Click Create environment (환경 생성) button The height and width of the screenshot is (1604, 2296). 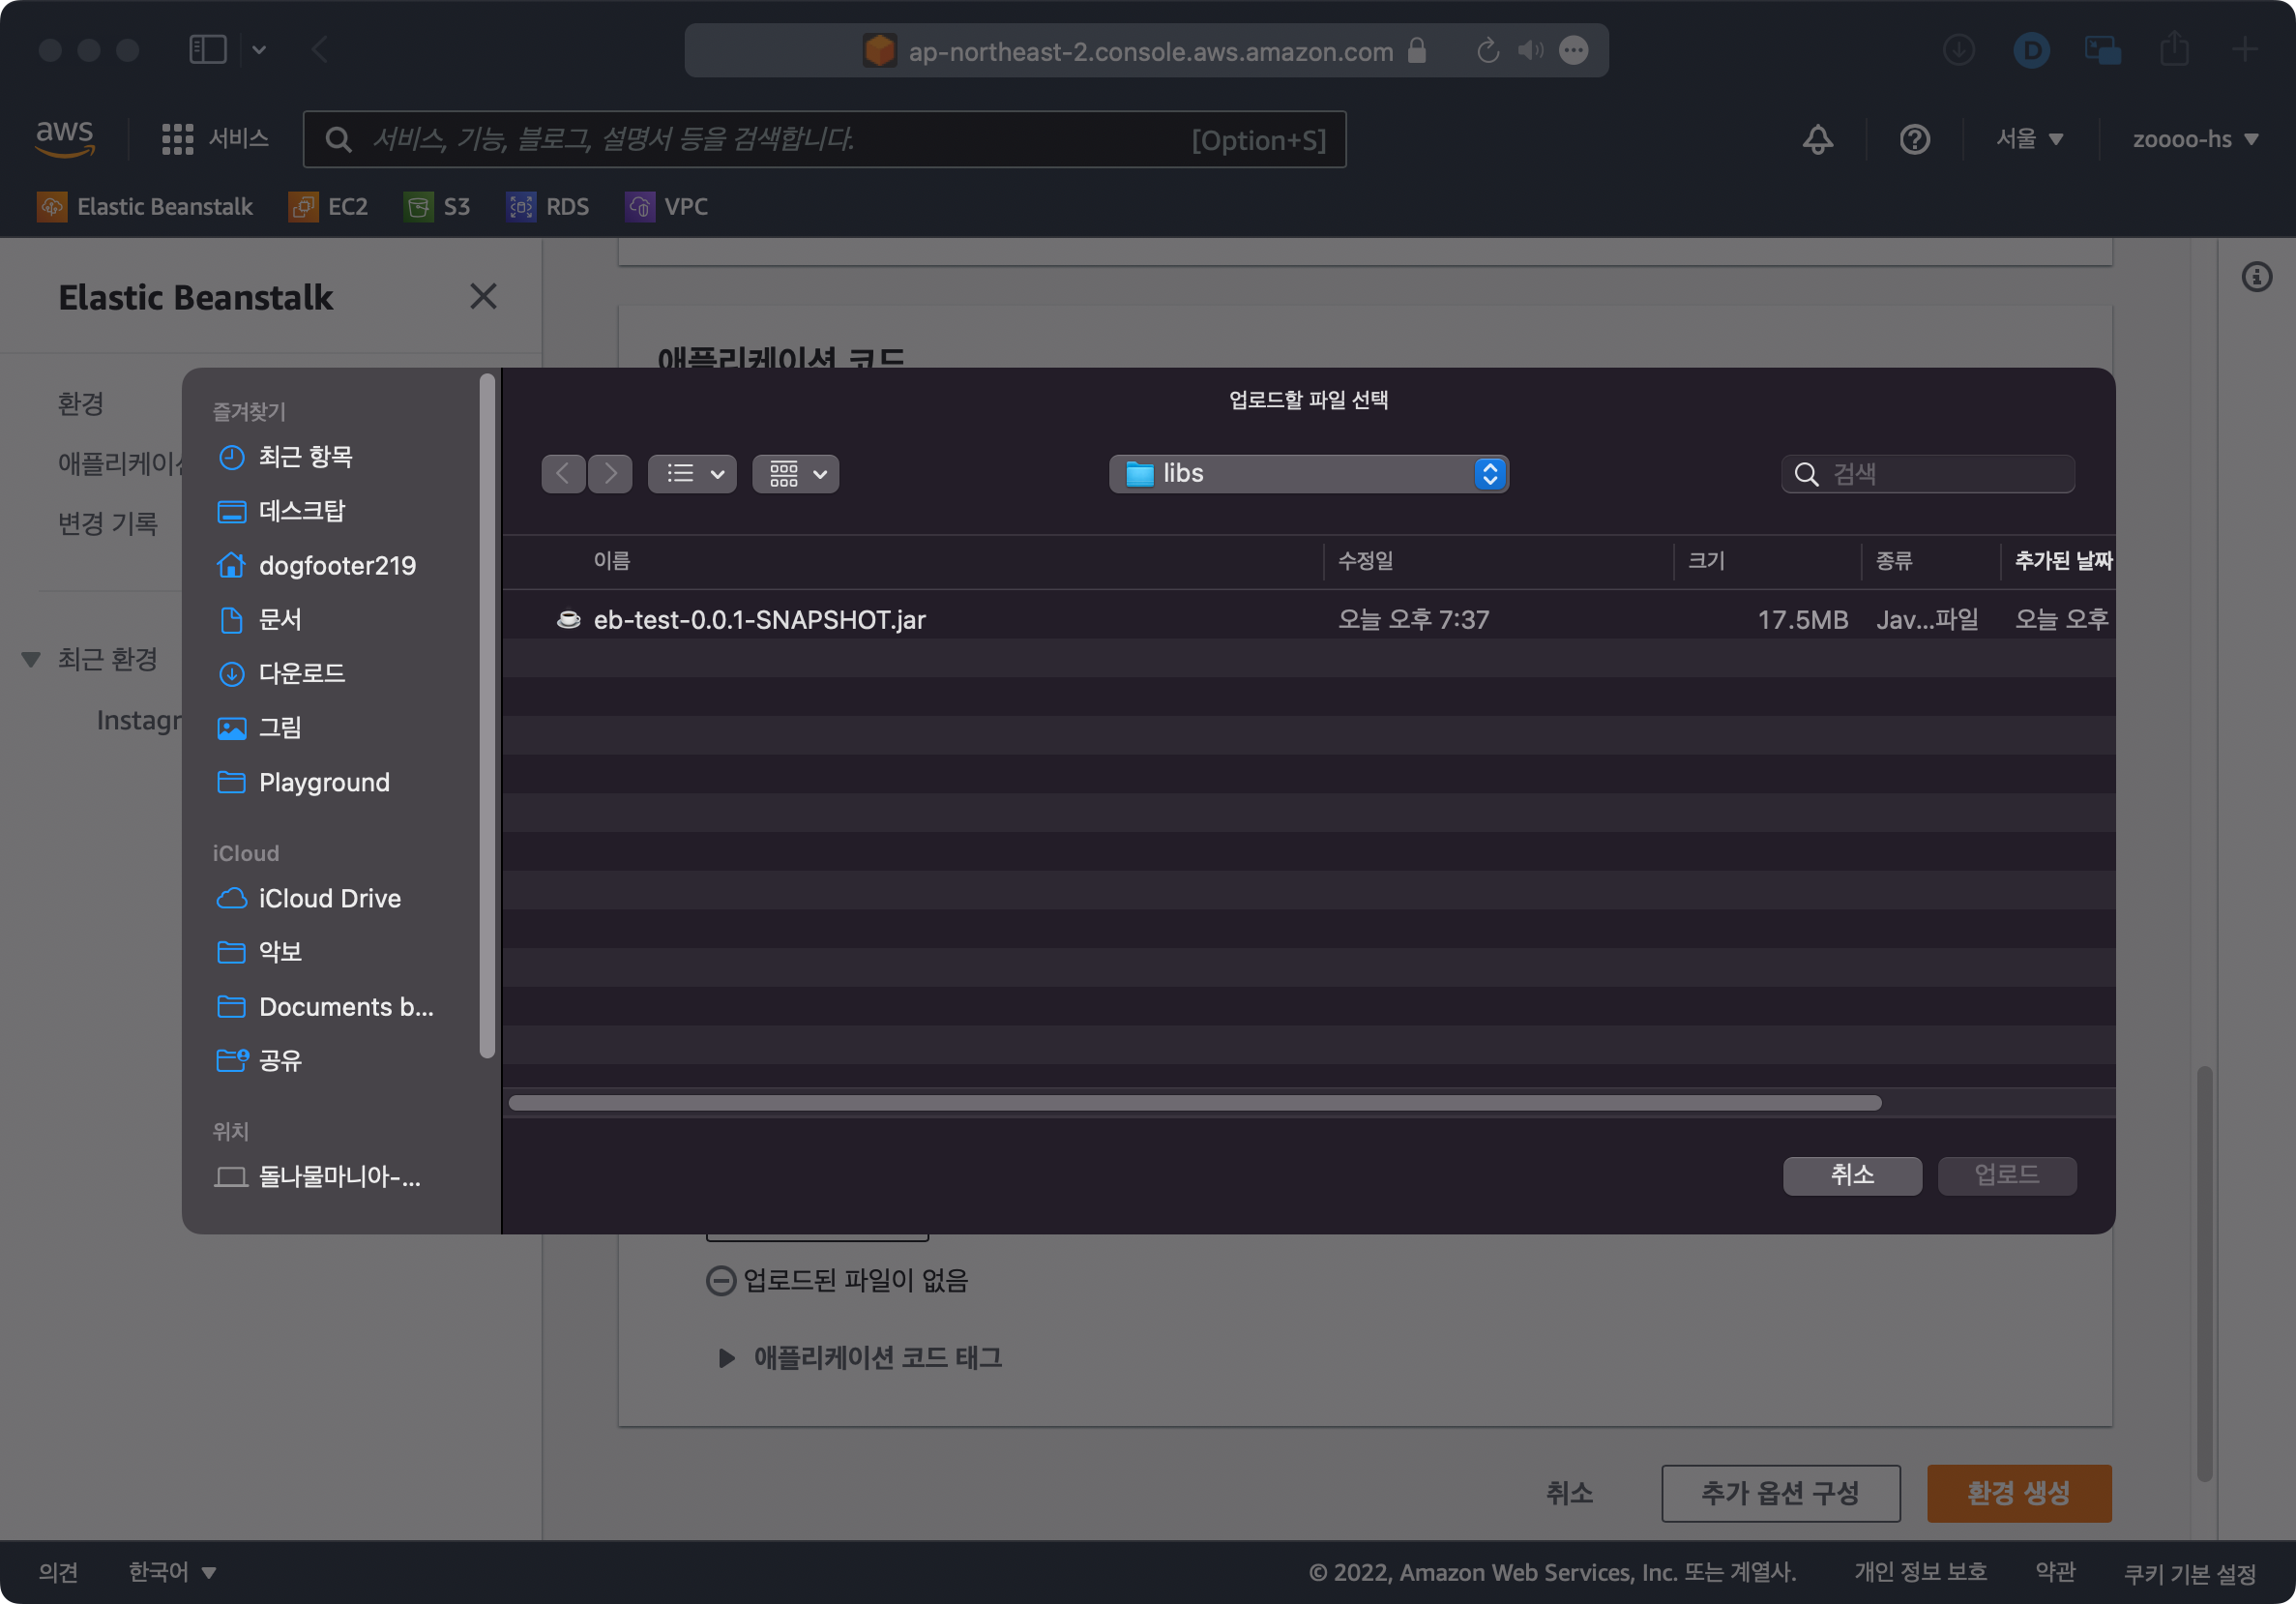click(2018, 1493)
